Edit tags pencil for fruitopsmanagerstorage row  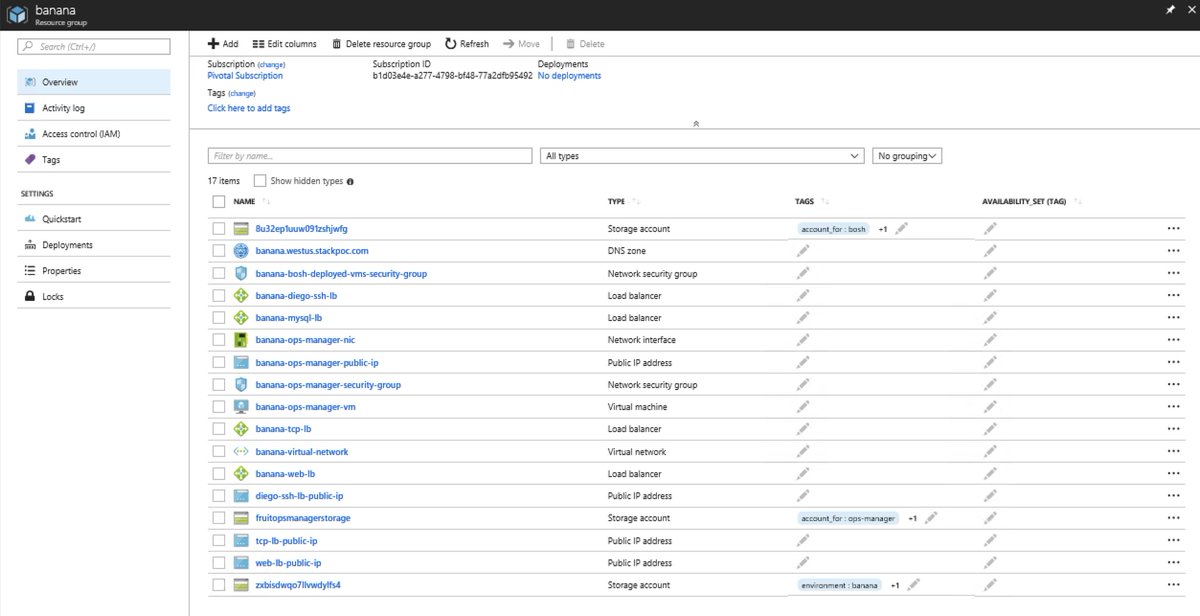[932, 518]
